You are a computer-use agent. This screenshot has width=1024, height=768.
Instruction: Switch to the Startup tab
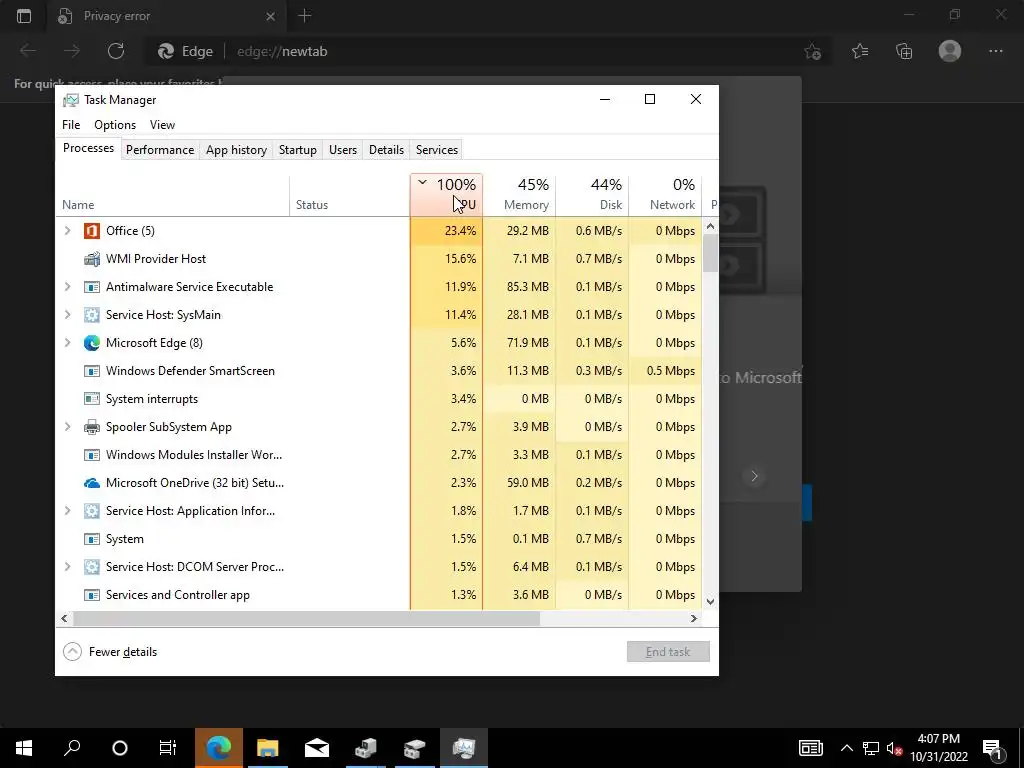[298, 150]
